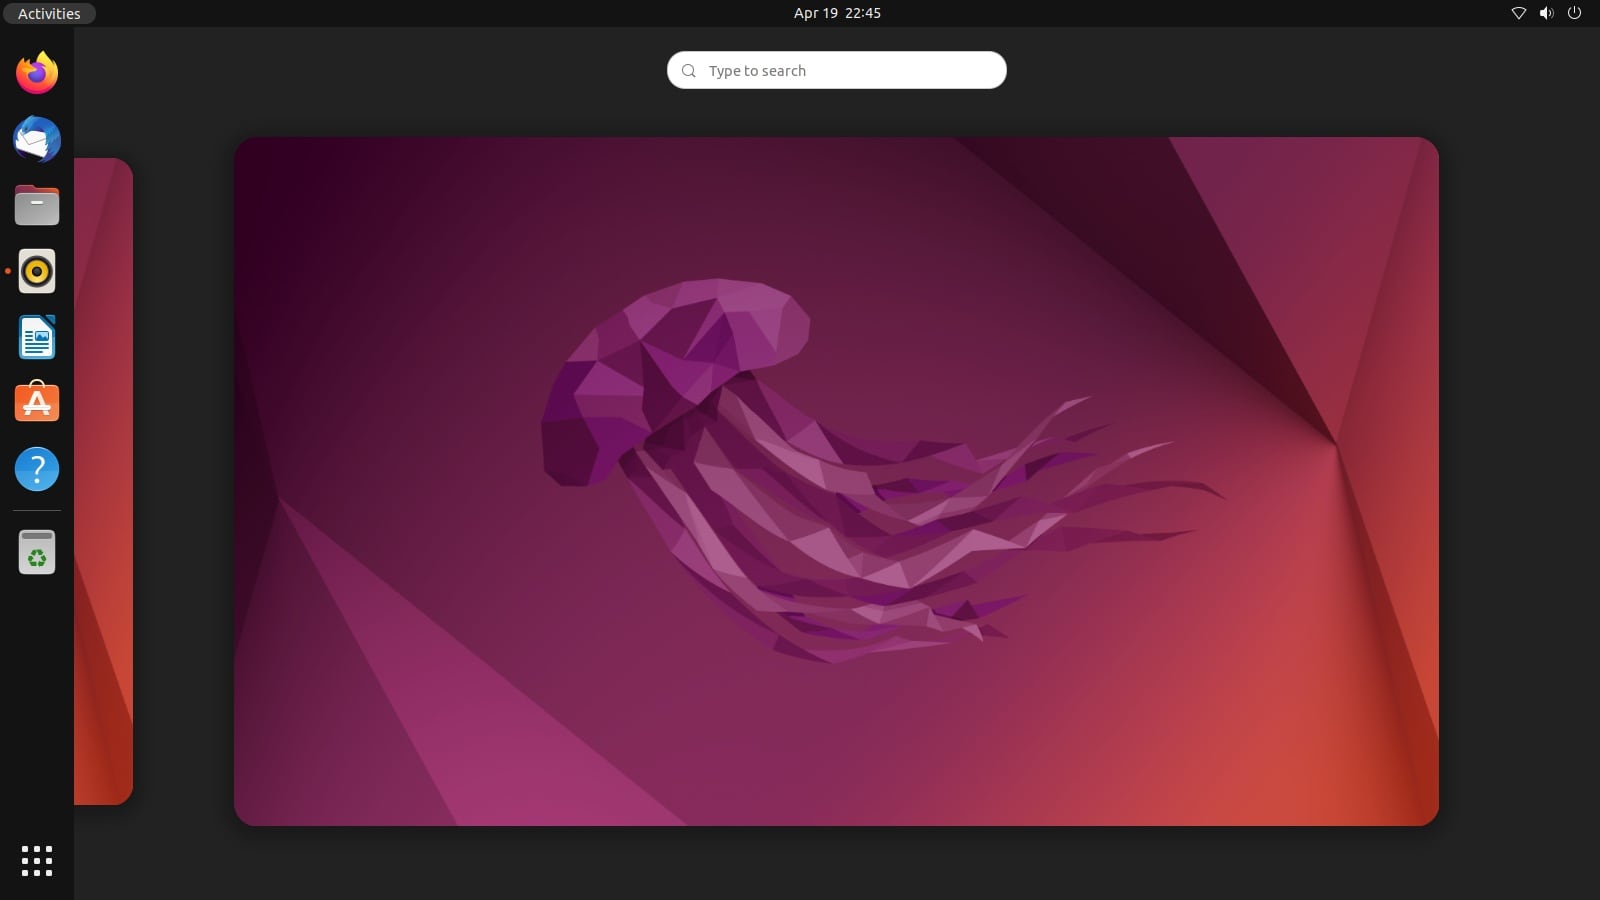1600x900 pixels.
Task: Select the large desktop workspace thumbnail
Action: point(836,480)
